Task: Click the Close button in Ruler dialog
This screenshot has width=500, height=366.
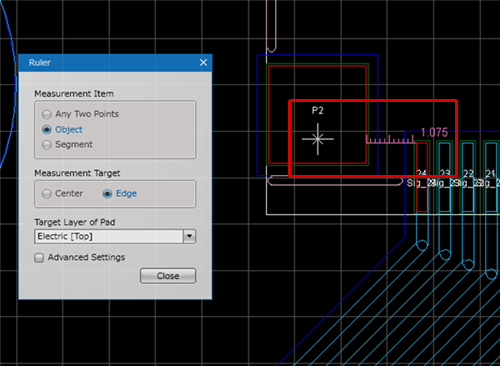Action: pyautogui.click(x=168, y=276)
